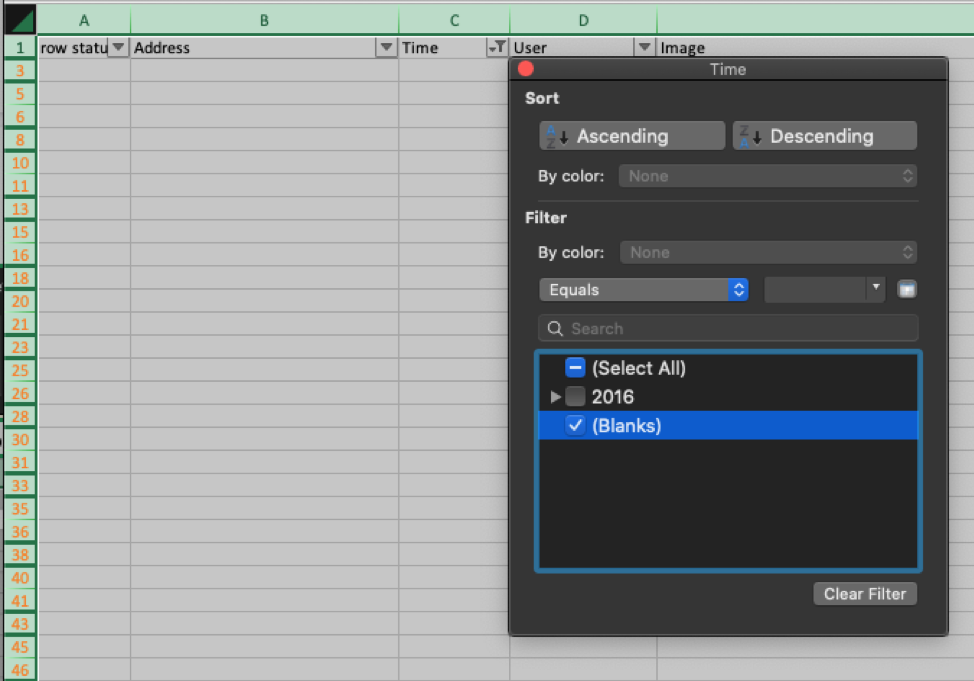
Task: Open the Equals condition dropdown
Action: (x=644, y=290)
